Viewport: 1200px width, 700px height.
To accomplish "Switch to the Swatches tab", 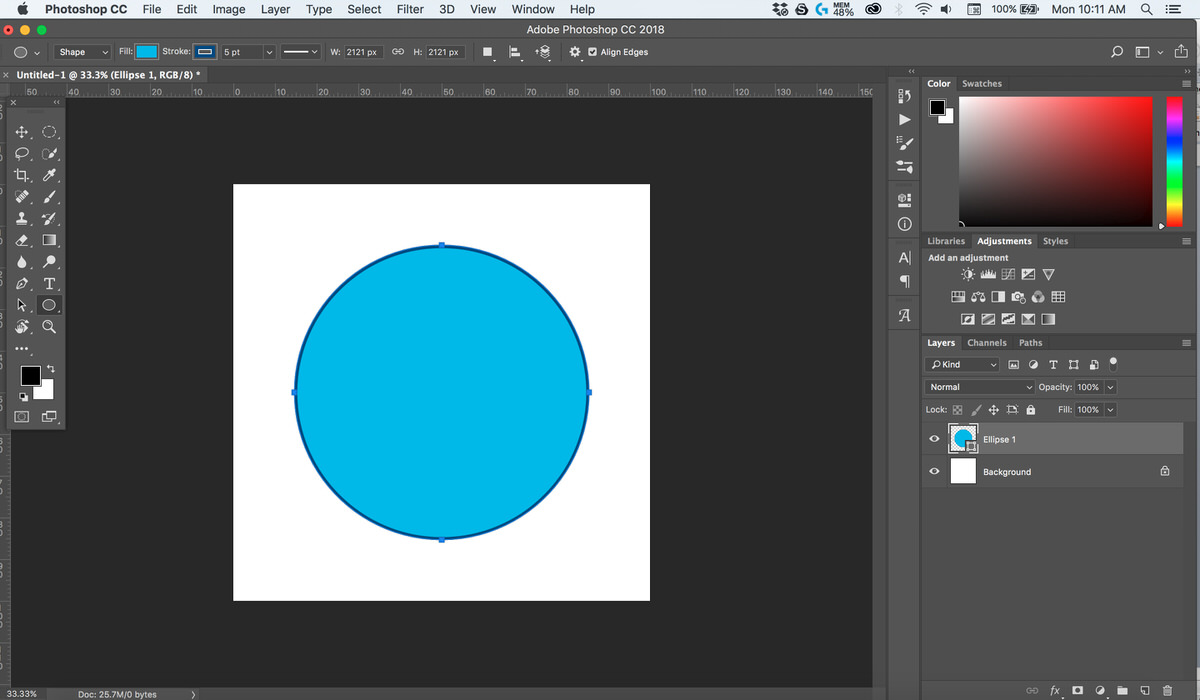I will click(x=982, y=84).
